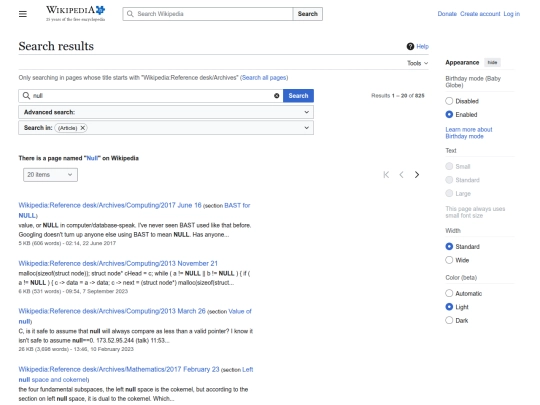540x405 pixels.
Task: Select Large text size
Action: coord(449,193)
